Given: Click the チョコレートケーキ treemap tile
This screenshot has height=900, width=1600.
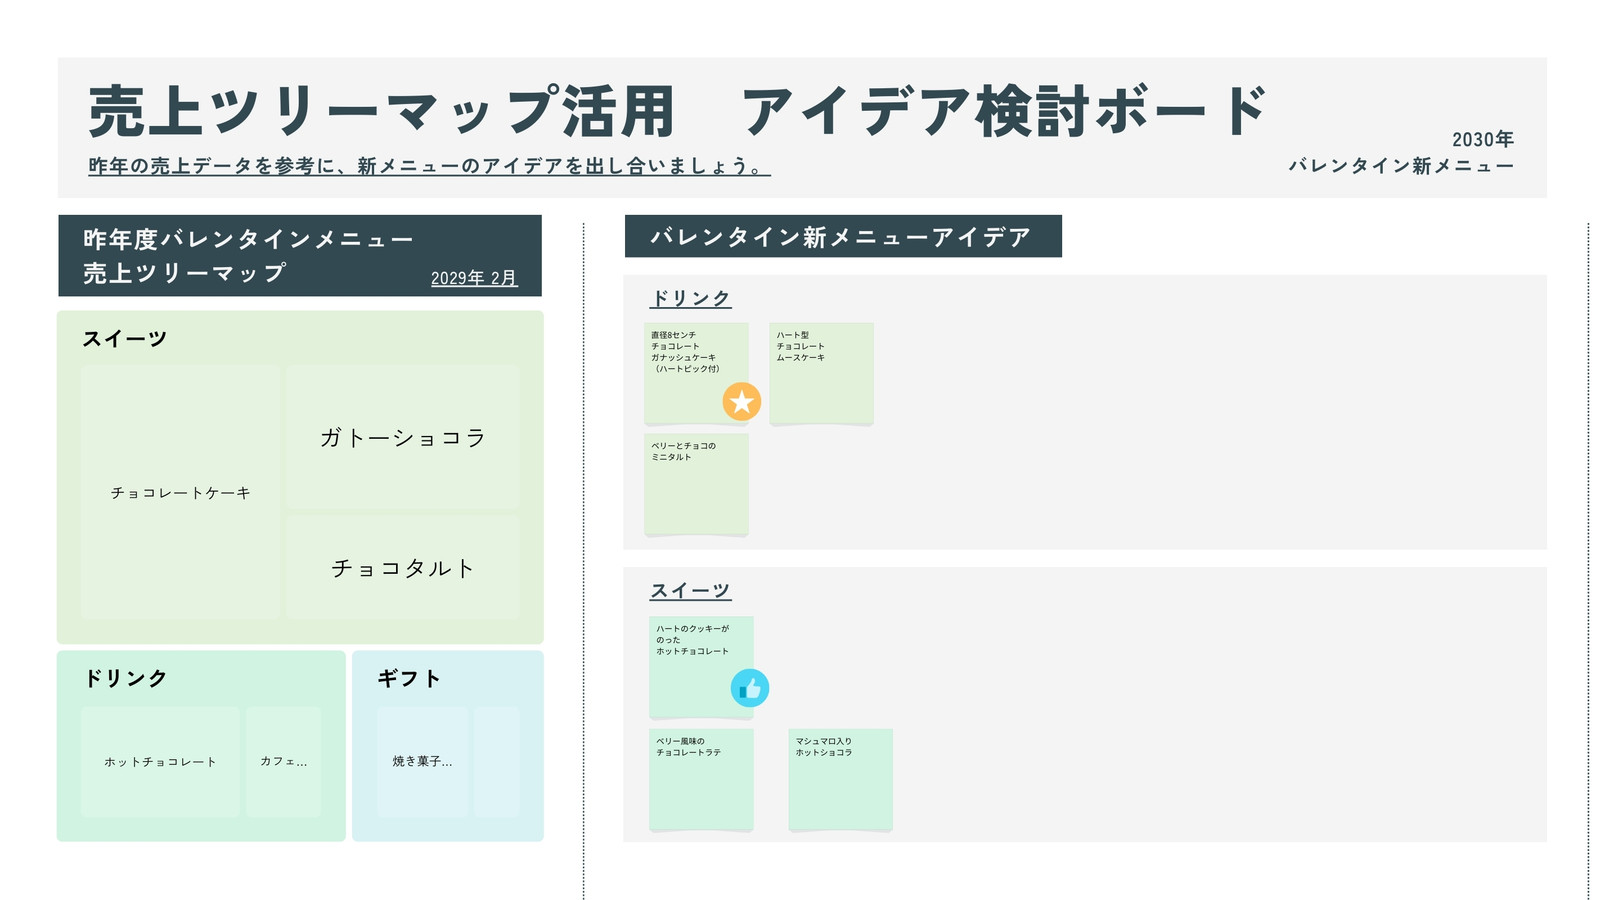Looking at the screenshot, I should point(181,492).
